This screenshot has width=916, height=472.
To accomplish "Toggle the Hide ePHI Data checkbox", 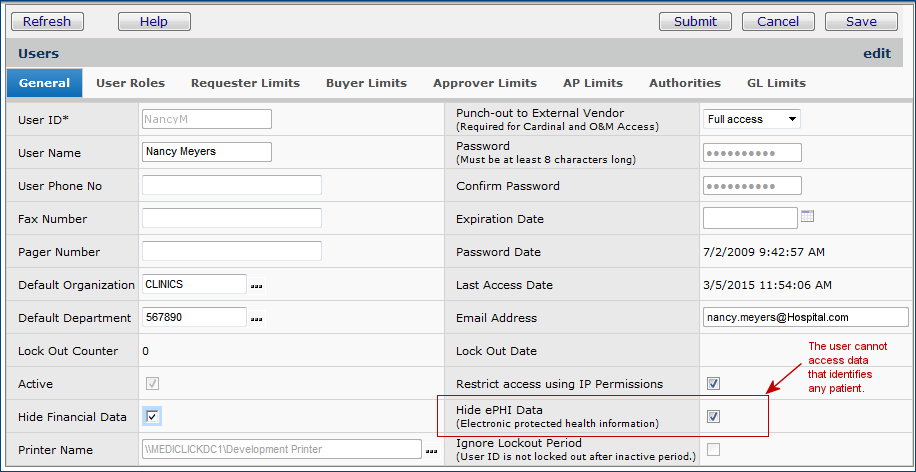I will point(713,416).
